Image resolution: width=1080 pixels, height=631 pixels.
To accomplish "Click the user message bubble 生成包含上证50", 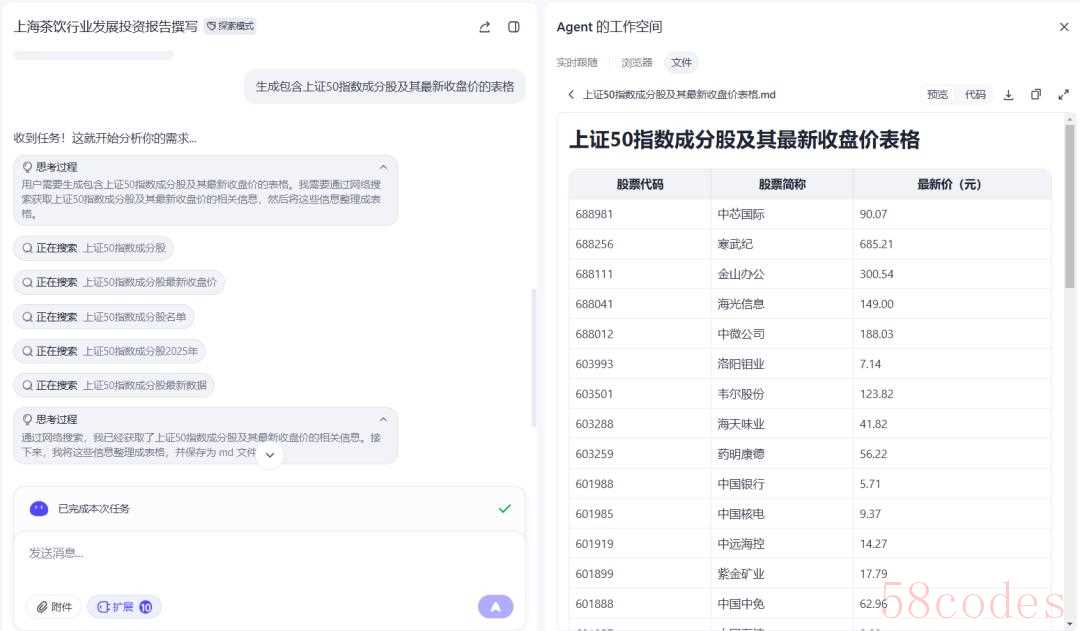I will 384,87.
